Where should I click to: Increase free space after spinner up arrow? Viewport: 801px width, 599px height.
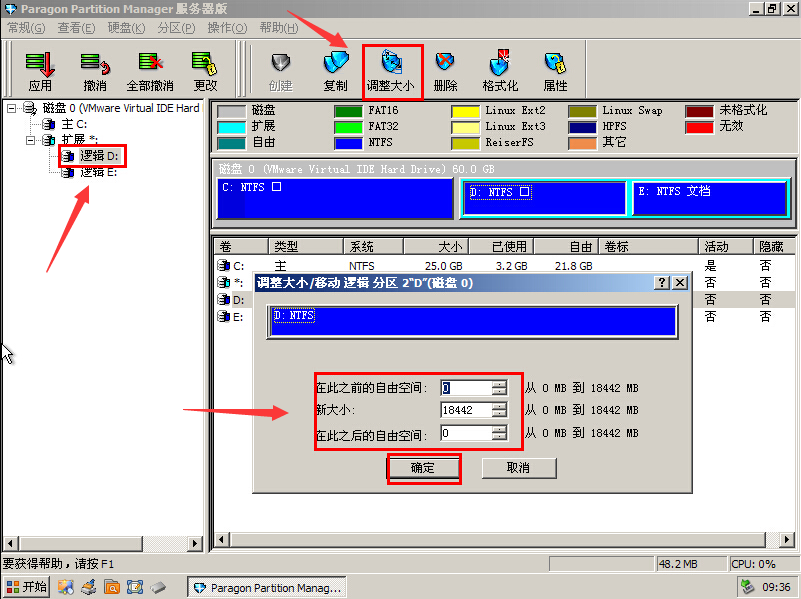pyautogui.click(x=500, y=429)
